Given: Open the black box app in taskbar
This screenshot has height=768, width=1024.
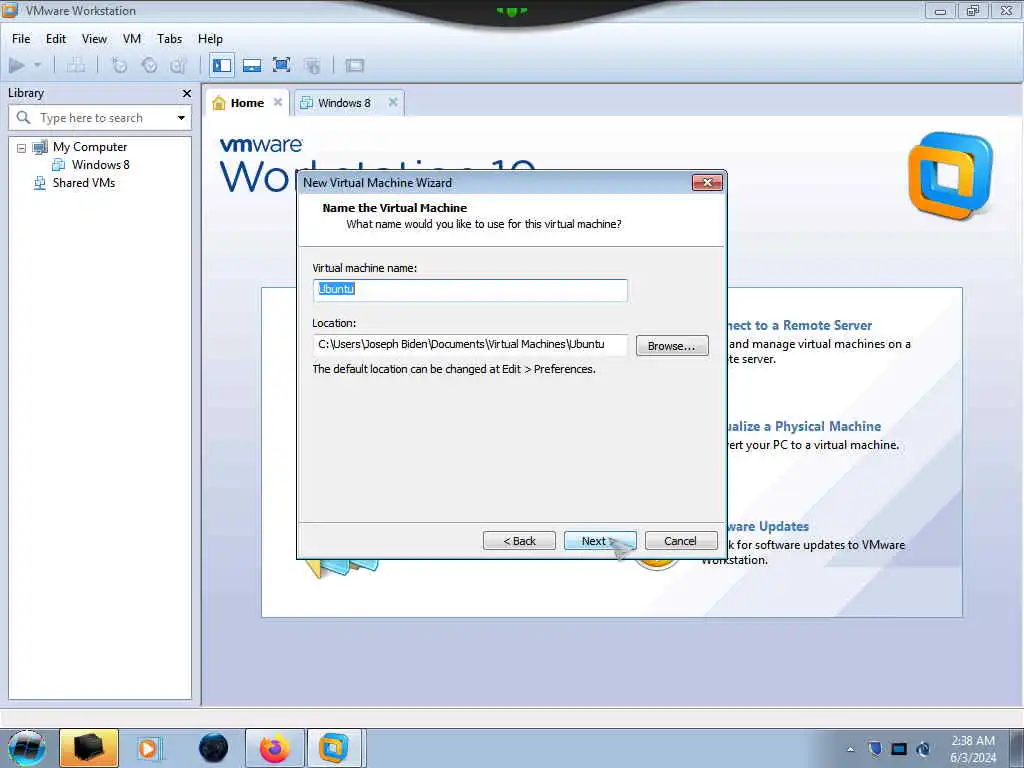Looking at the screenshot, I should [x=89, y=748].
